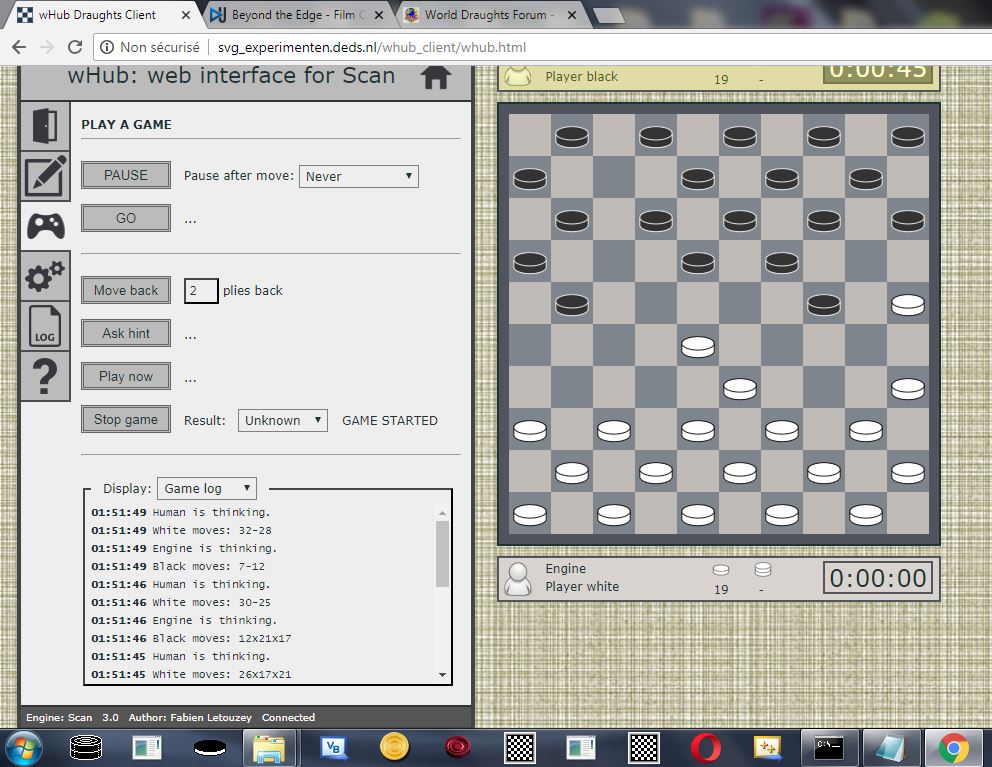Expand the Display Game log dropdown
Screen dimensions: 992x767
click(x=207, y=488)
